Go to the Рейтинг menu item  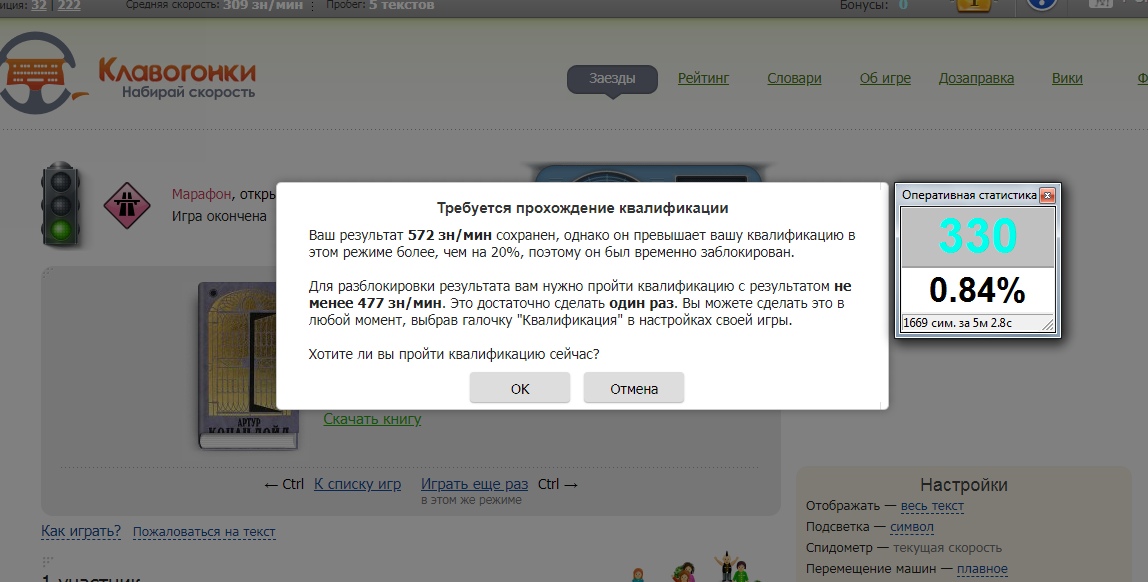coord(703,78)
